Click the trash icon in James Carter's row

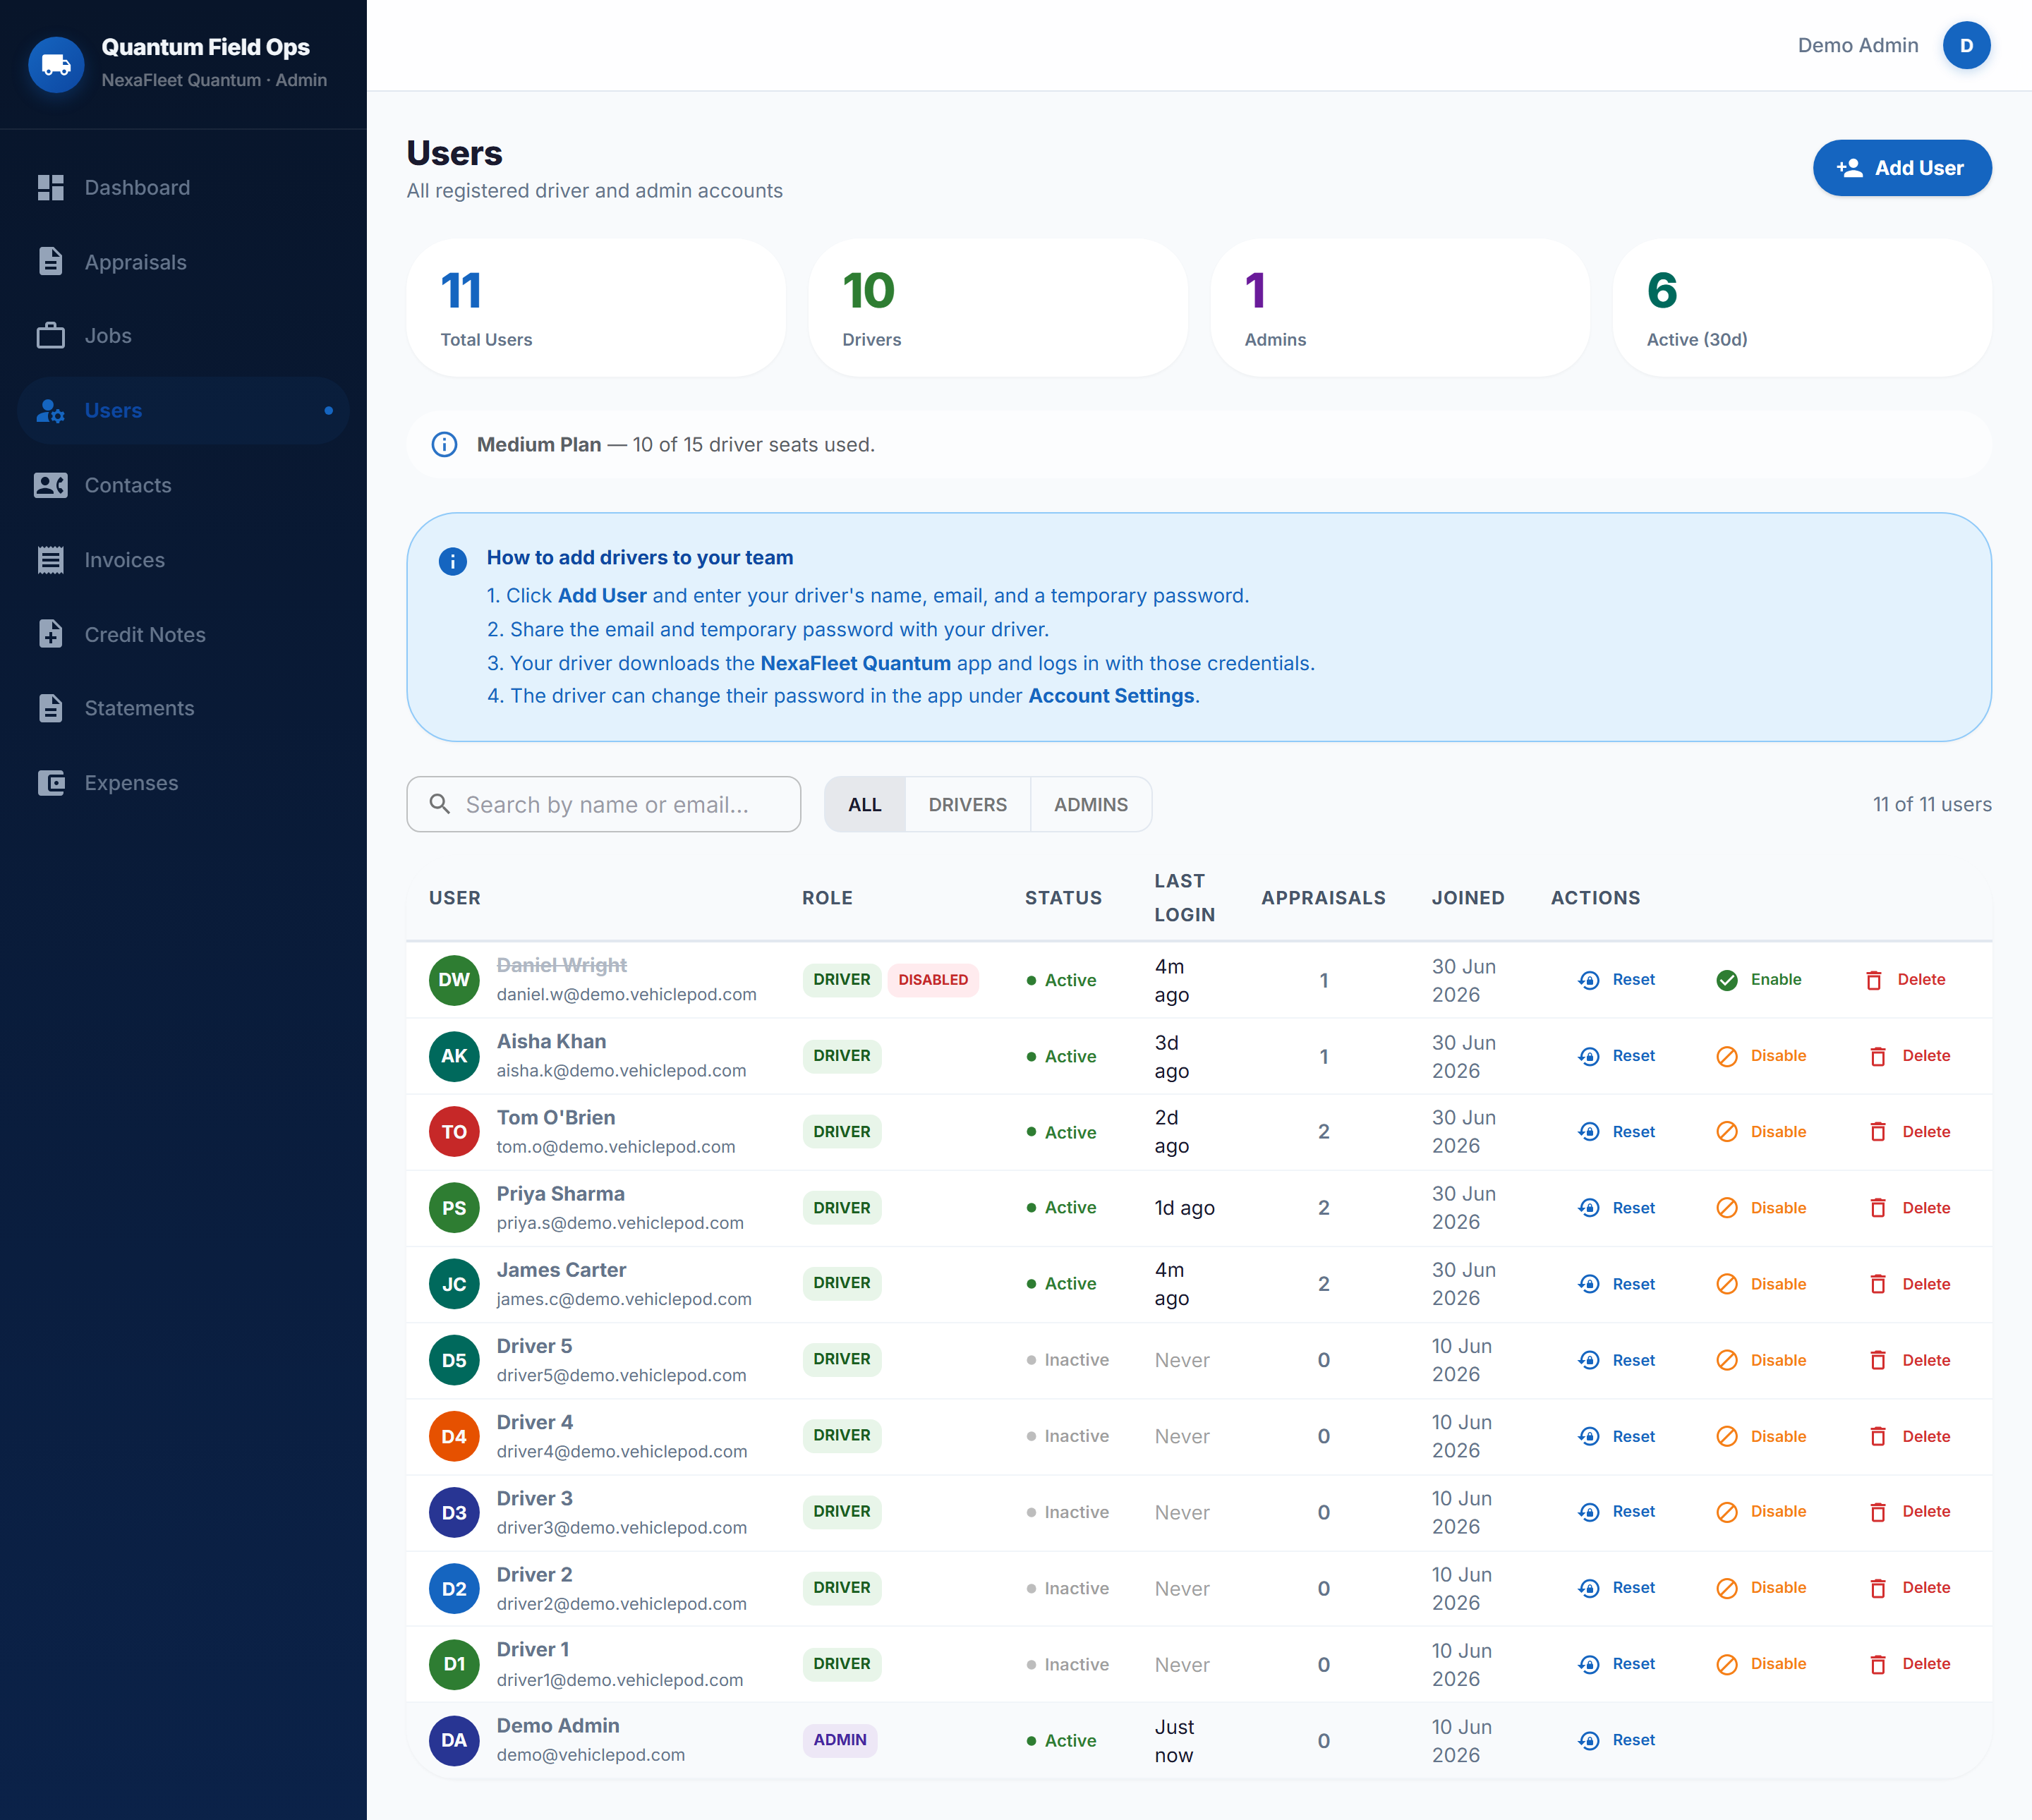[1878, 1284]
